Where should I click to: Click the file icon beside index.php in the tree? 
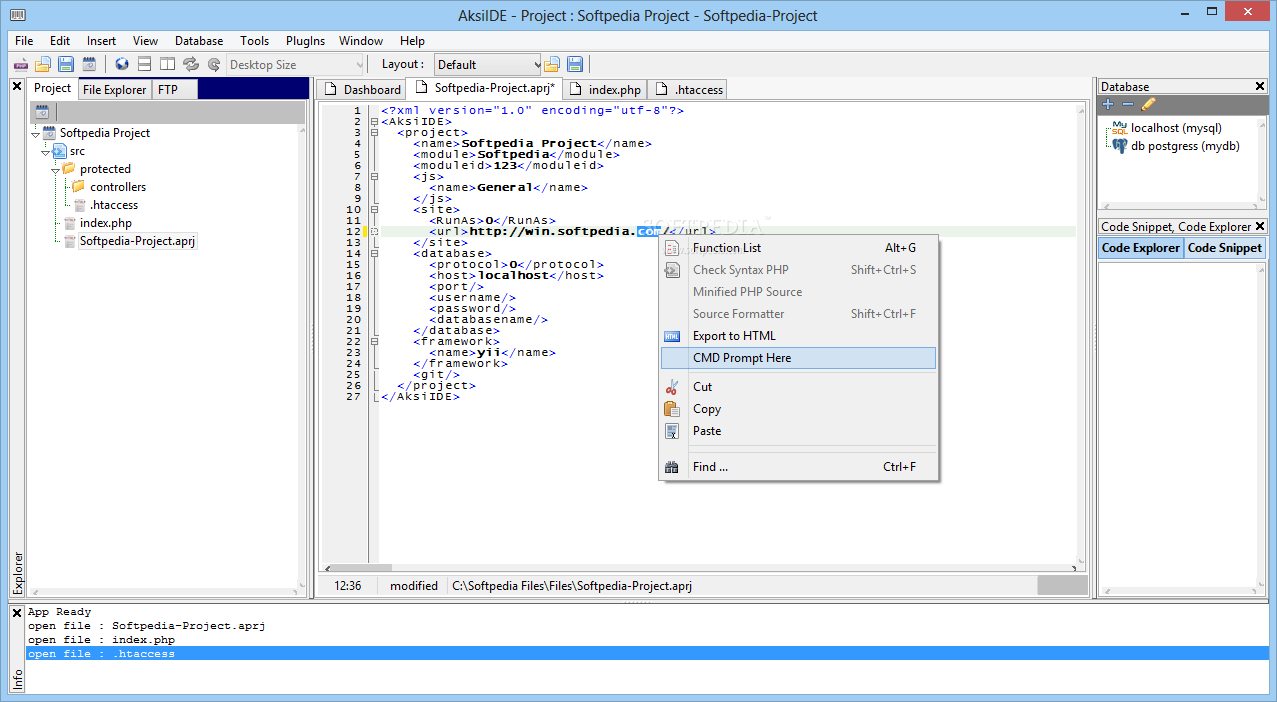click(69, 223)
